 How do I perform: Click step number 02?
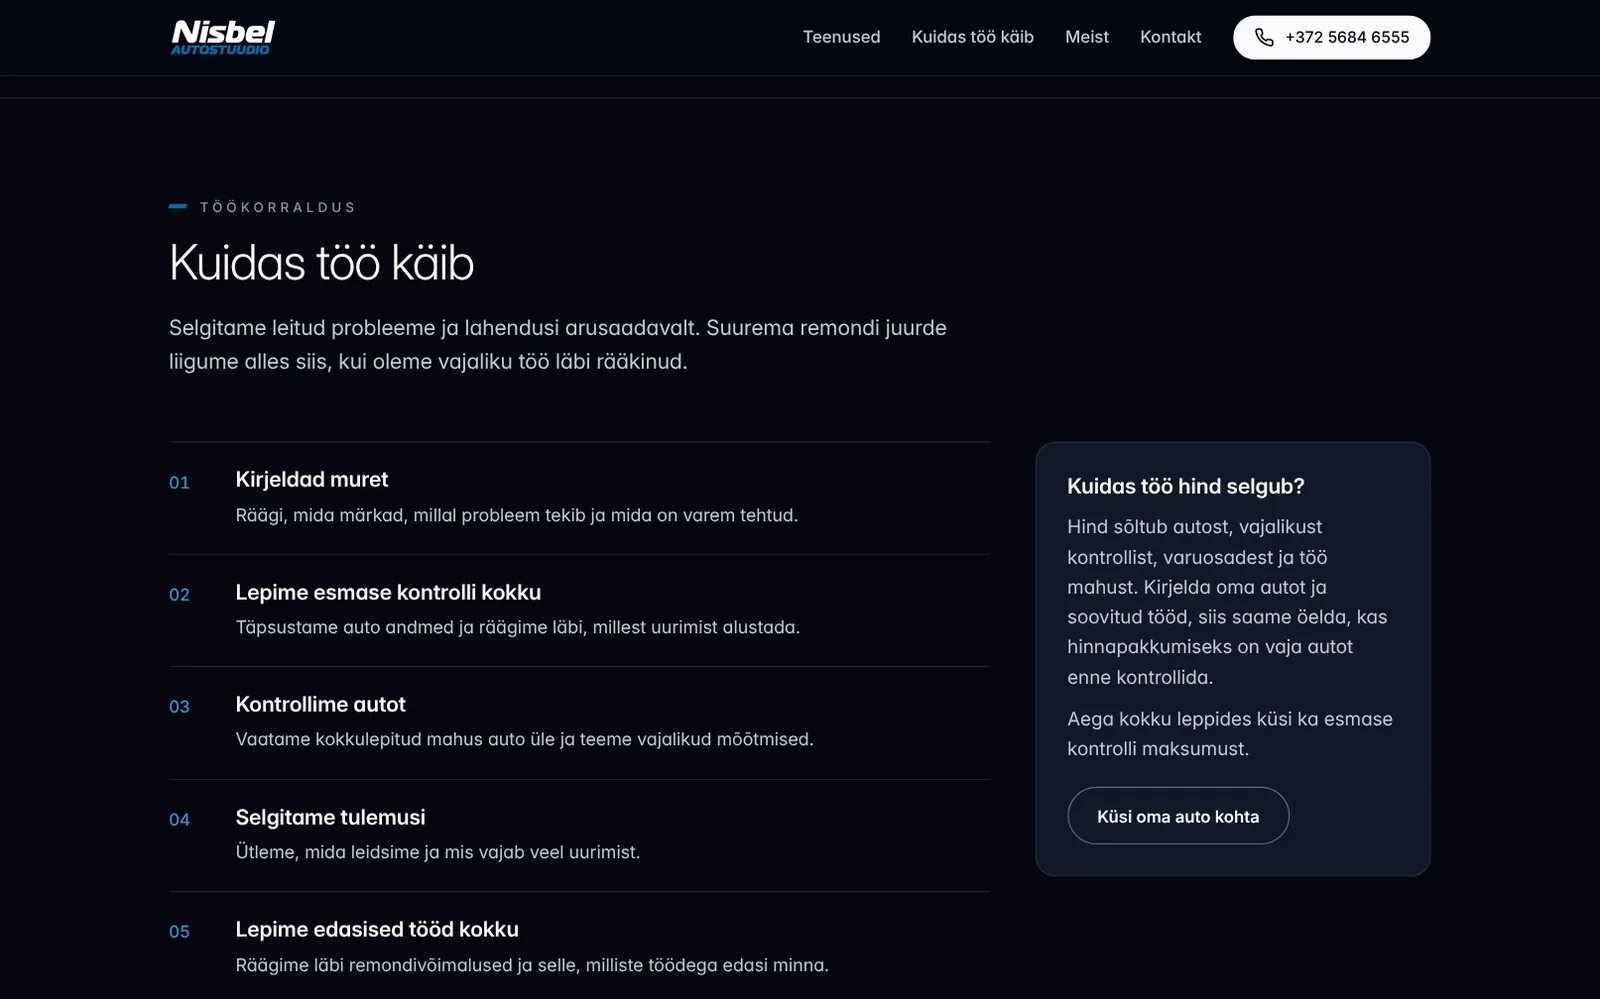(179, 595)
